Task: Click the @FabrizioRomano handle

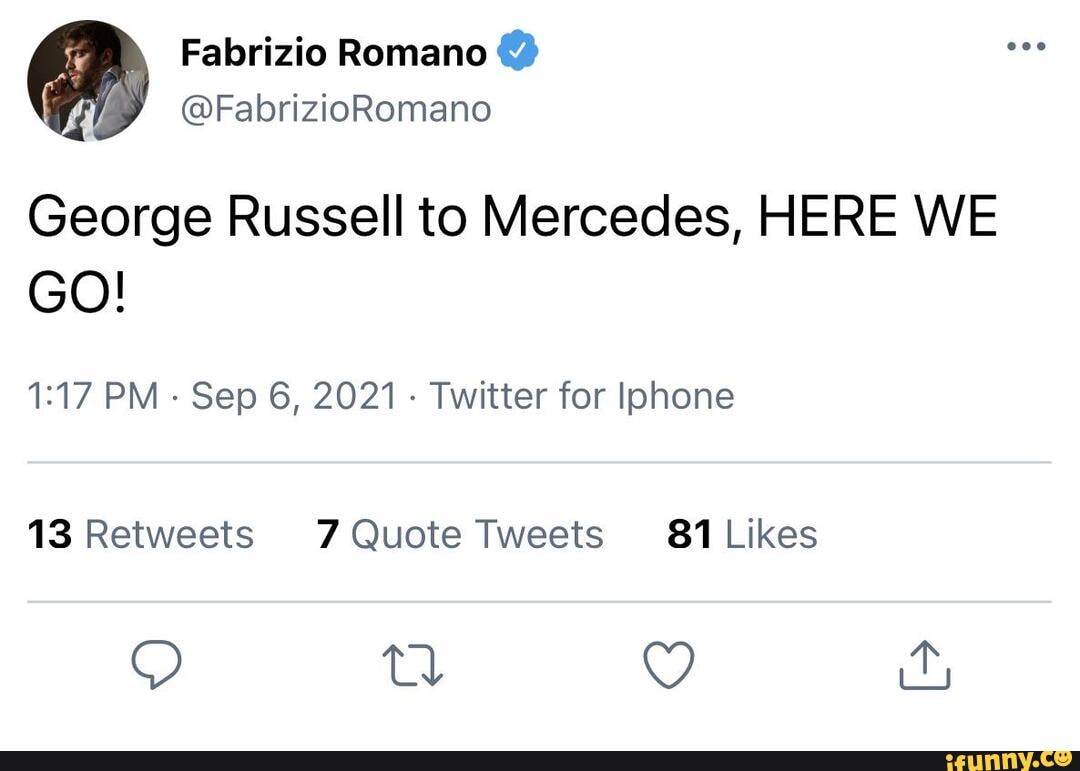Action: tap(335, 107)
